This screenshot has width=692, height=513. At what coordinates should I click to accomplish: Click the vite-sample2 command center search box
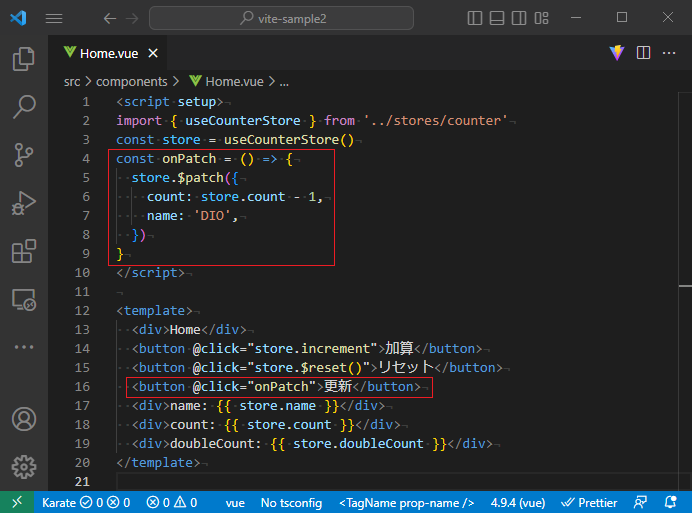(282, 18)
